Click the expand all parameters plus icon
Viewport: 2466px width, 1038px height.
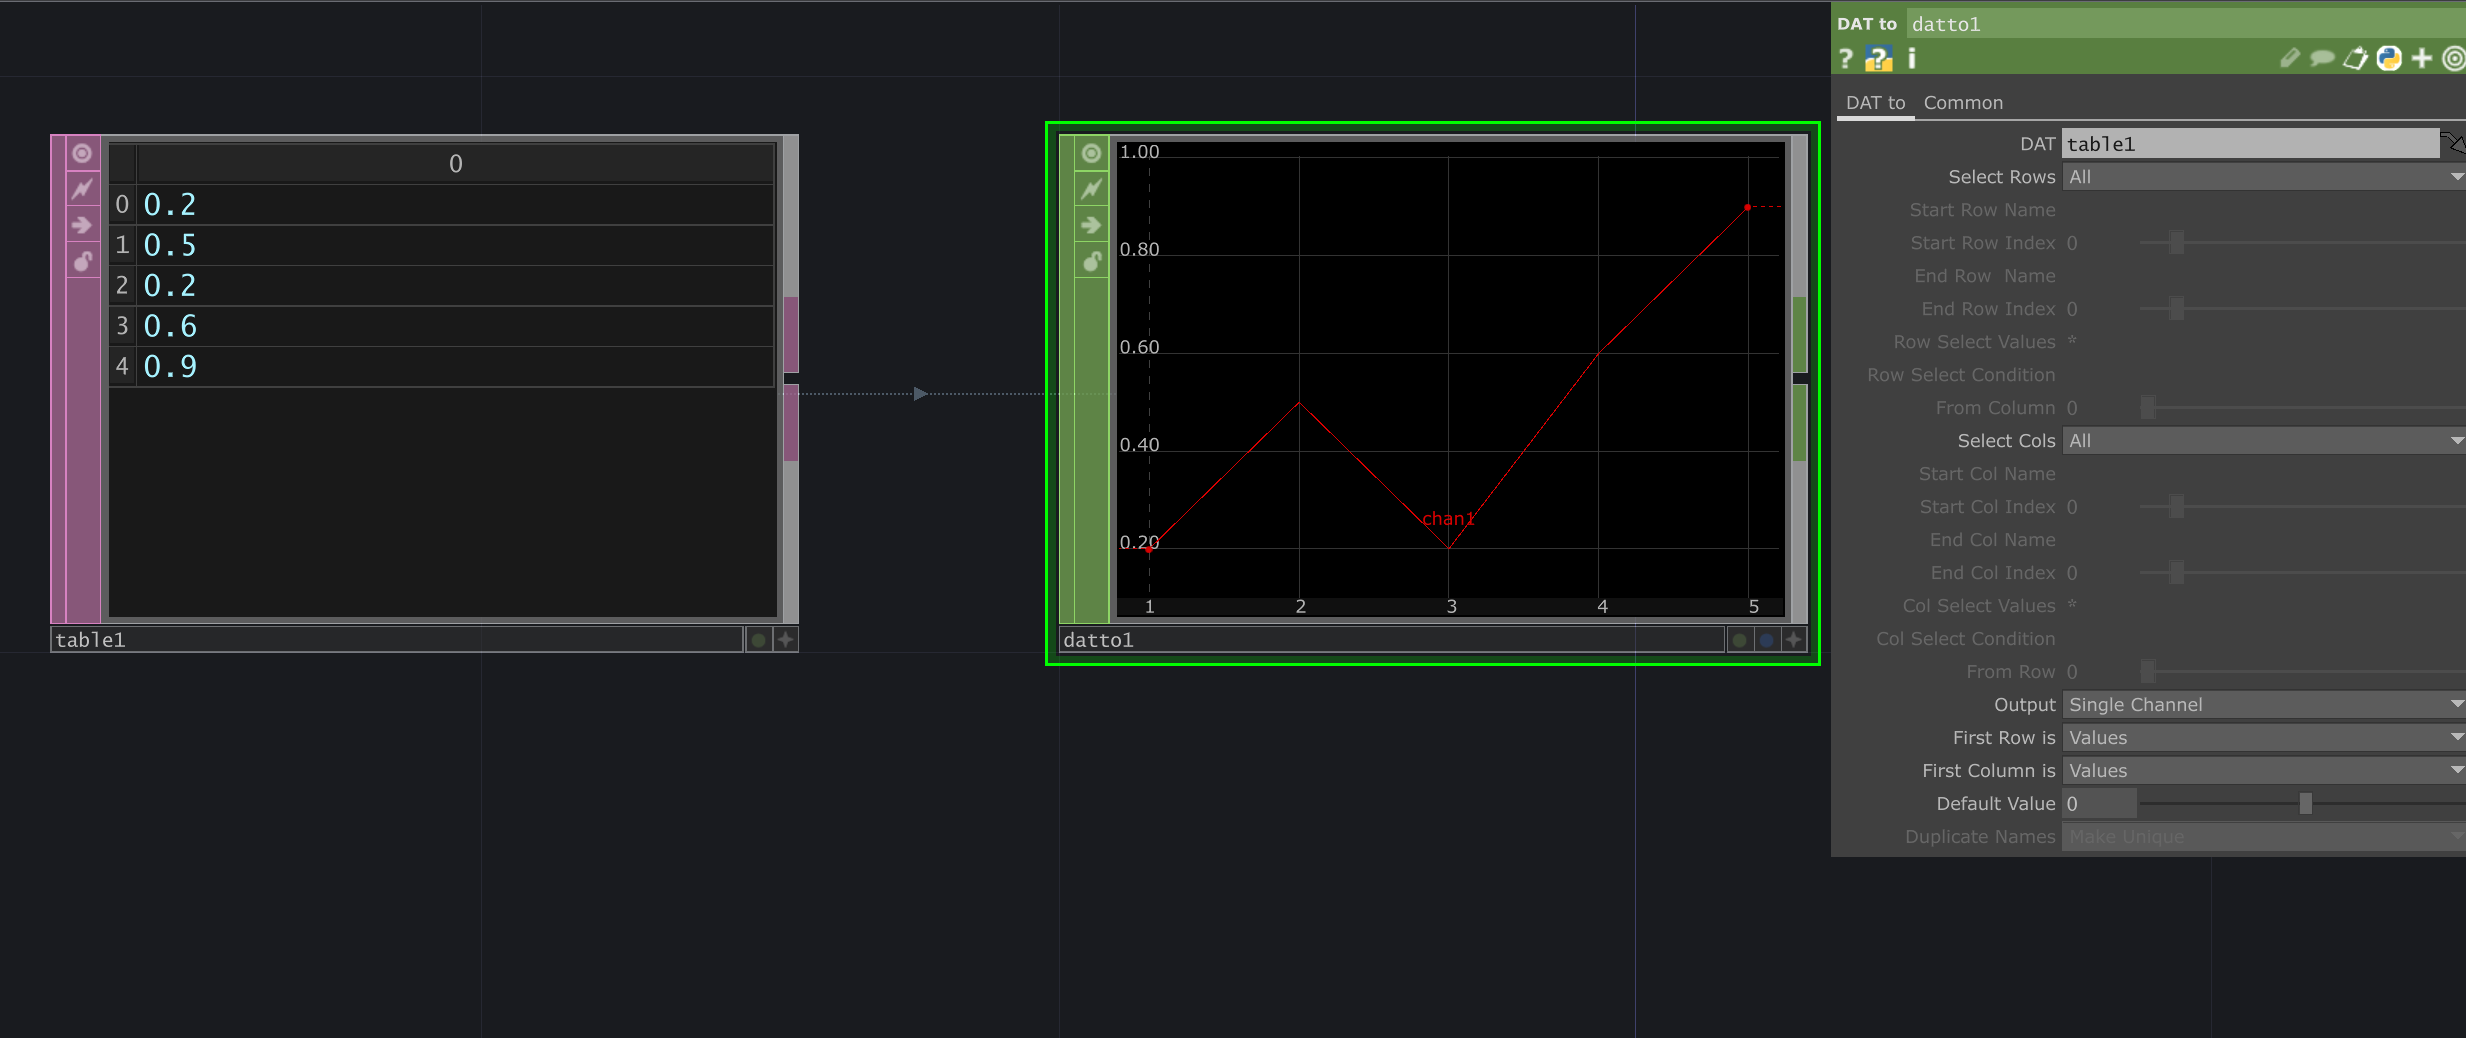click(2421, 58)
